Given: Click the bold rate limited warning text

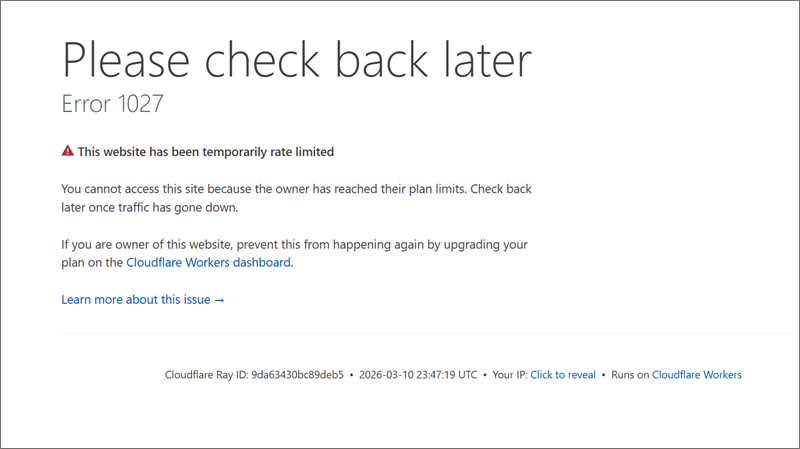Looking at the screenshot, I should pyautogui.click(x=205, y=152).
